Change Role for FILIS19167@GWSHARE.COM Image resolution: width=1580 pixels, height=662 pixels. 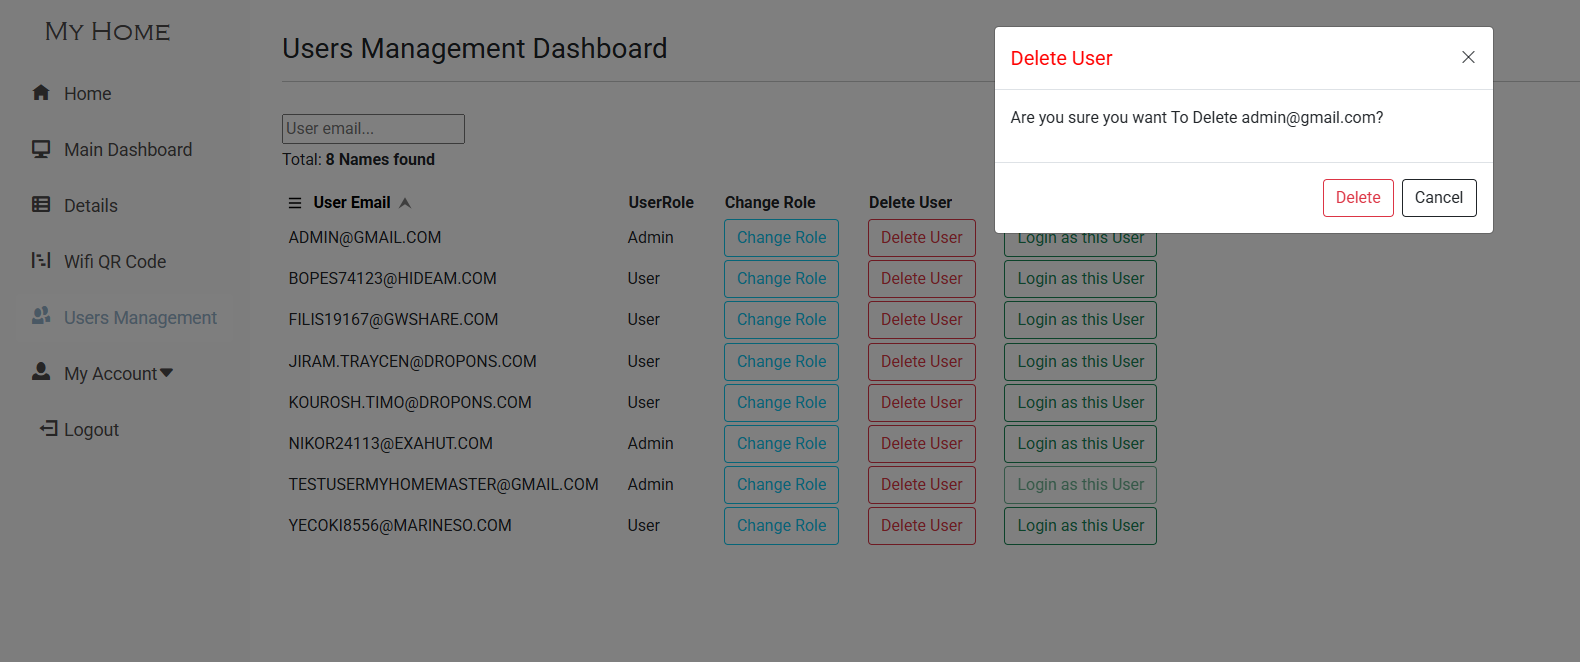click(781, 320)
